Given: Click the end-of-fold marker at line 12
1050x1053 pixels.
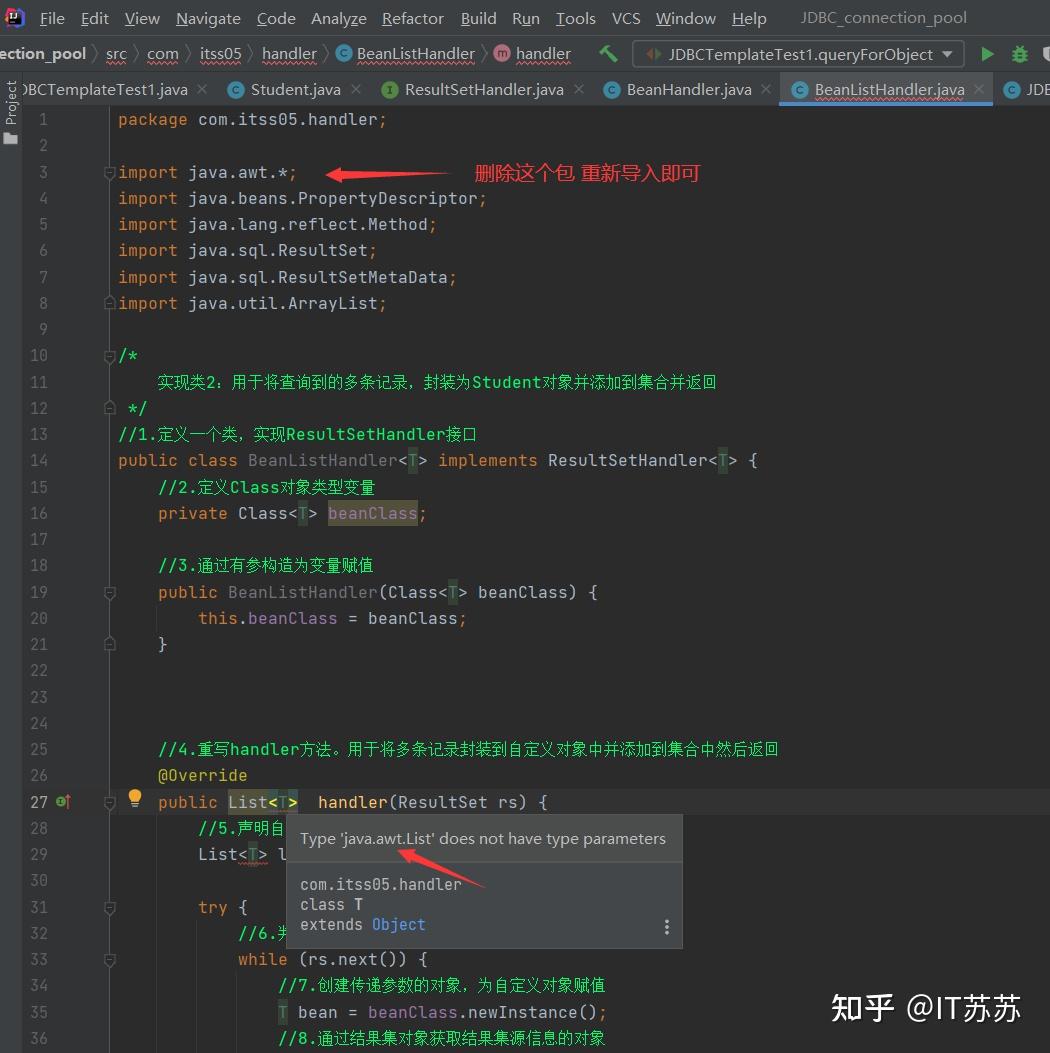Looking at the screenshot, I should 110,408.
